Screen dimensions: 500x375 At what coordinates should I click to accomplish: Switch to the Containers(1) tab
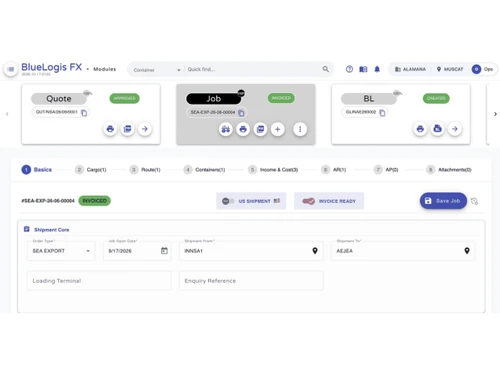(205, 170)
